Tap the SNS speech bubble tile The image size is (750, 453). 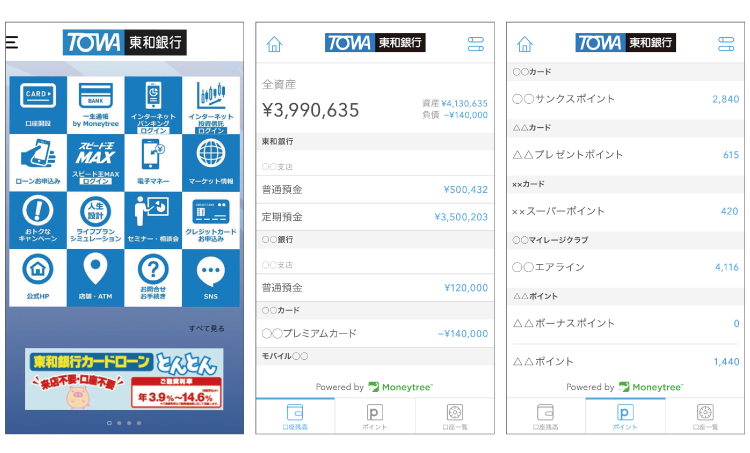(211, 277)
